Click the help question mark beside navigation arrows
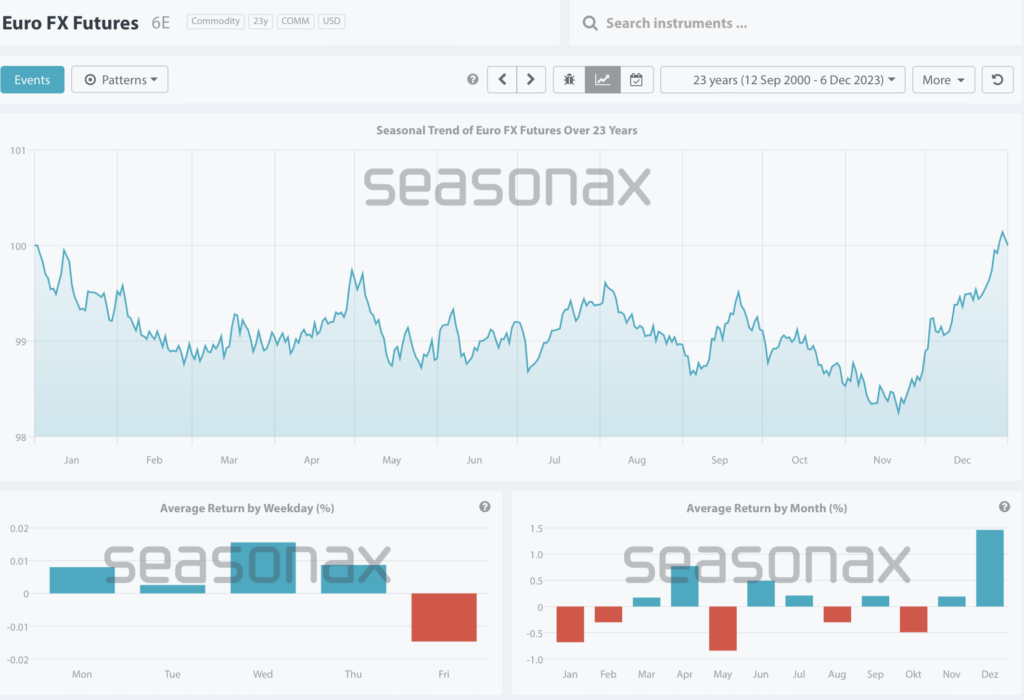The image size is (1024, 700). [473, 80]
